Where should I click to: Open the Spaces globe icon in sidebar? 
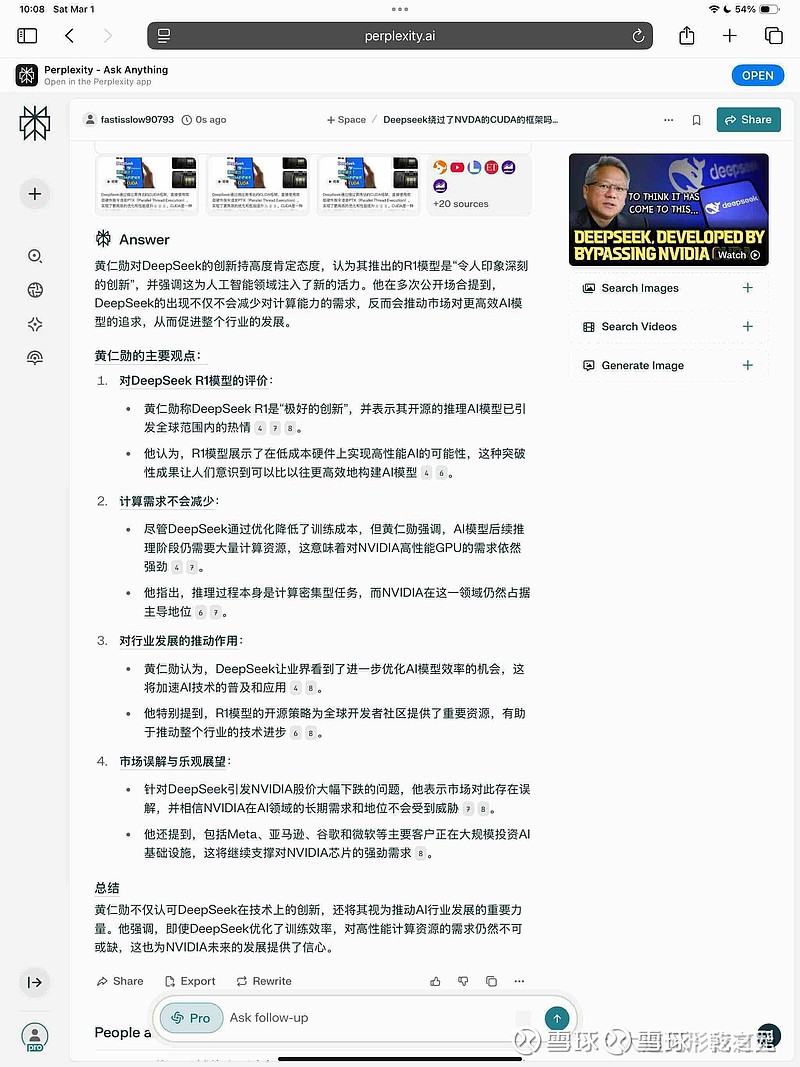tap(35, 290)
